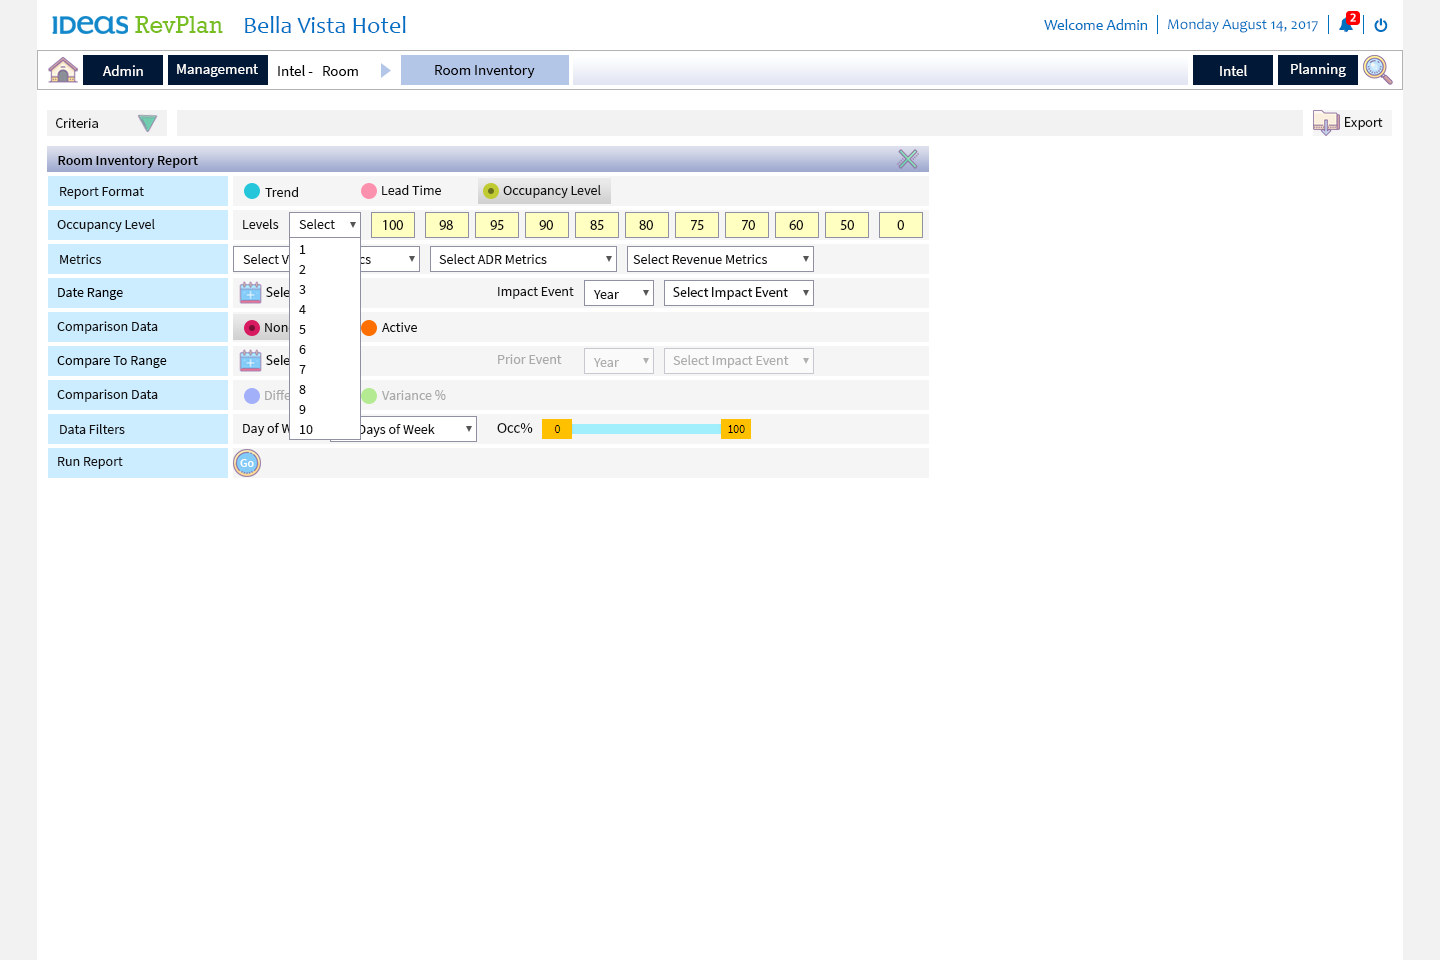Choose 5 from the Levels list

303,329
